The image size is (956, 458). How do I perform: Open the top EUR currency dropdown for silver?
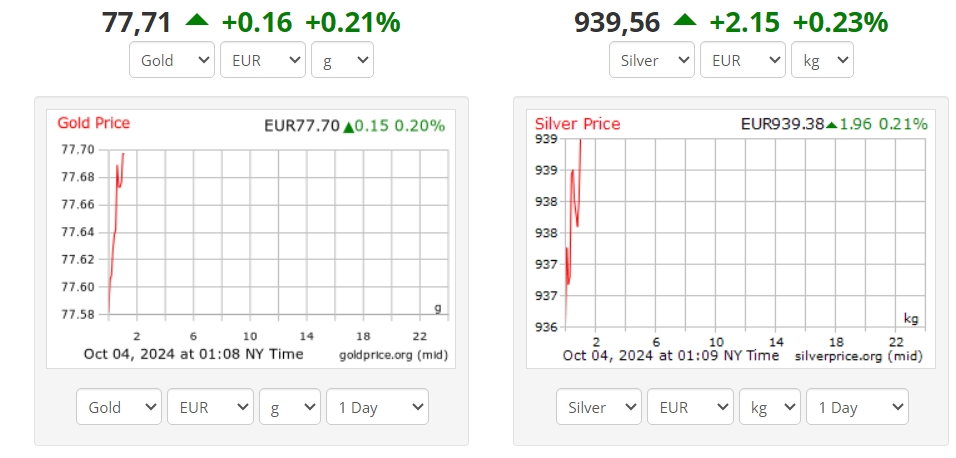(x=743, y=60)
